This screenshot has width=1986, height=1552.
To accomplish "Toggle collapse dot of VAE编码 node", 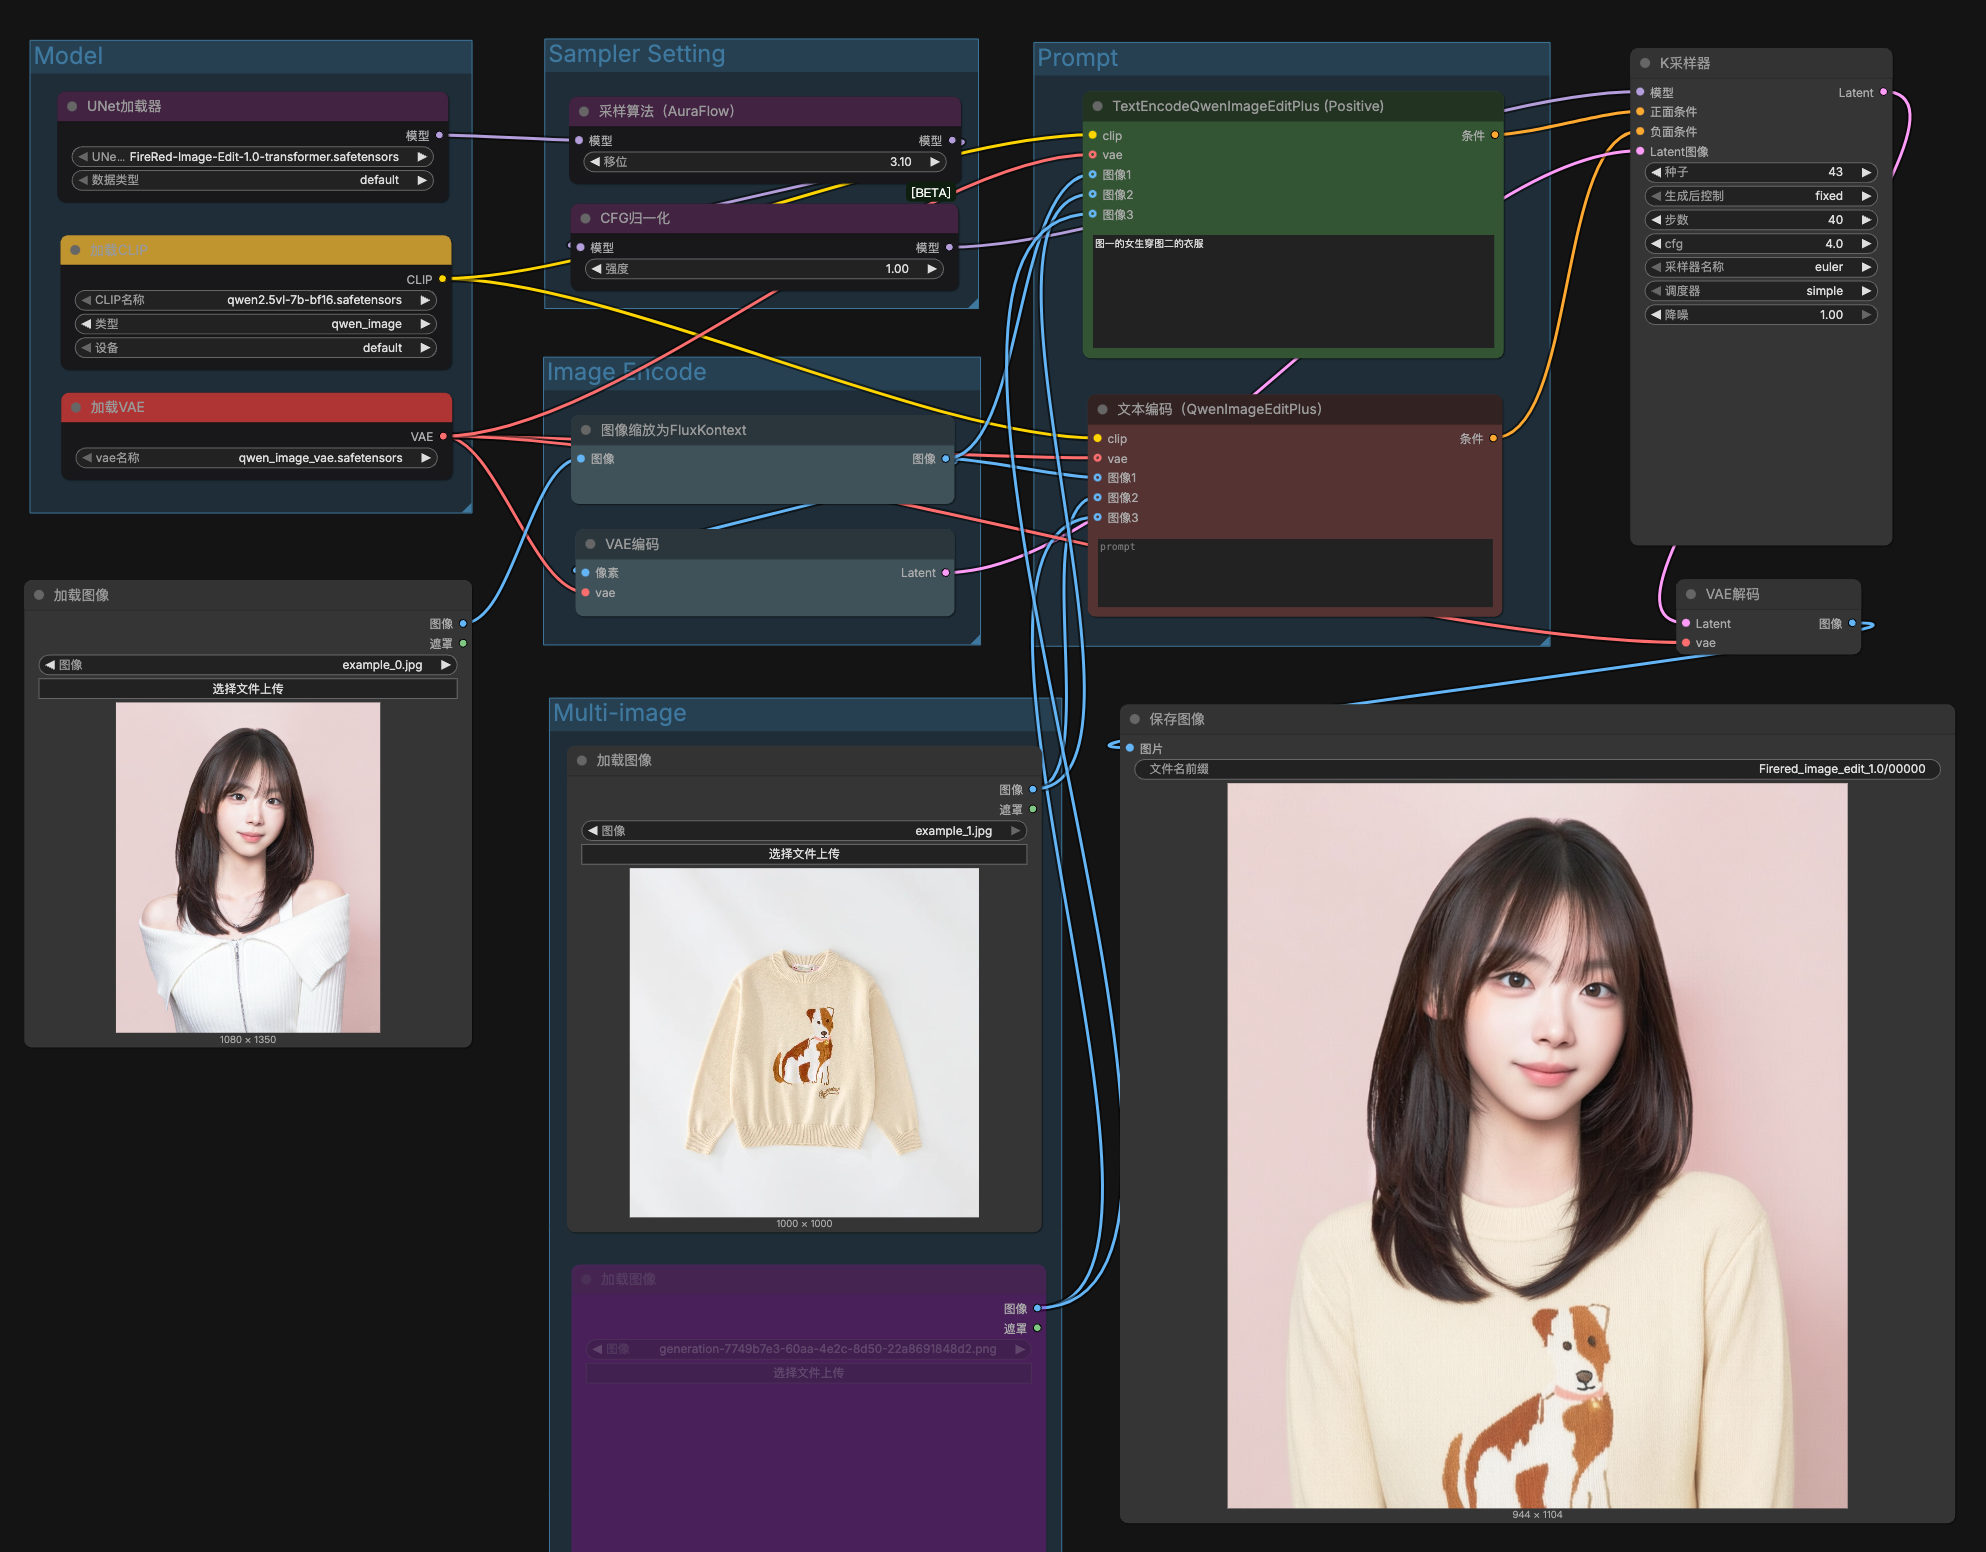I will pos(590,544).
